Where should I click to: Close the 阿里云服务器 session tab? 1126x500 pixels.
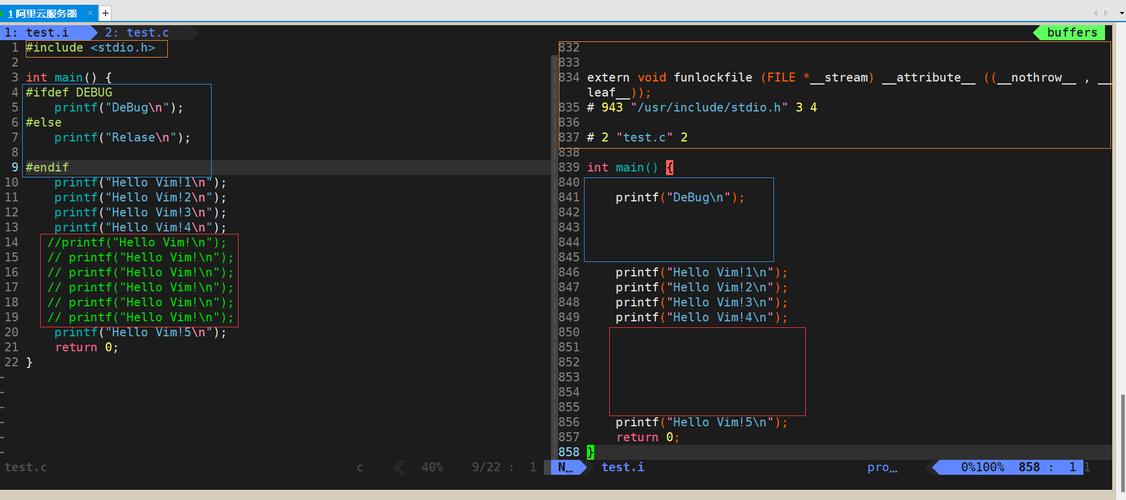pyautogui.click(x=90, y=14)
